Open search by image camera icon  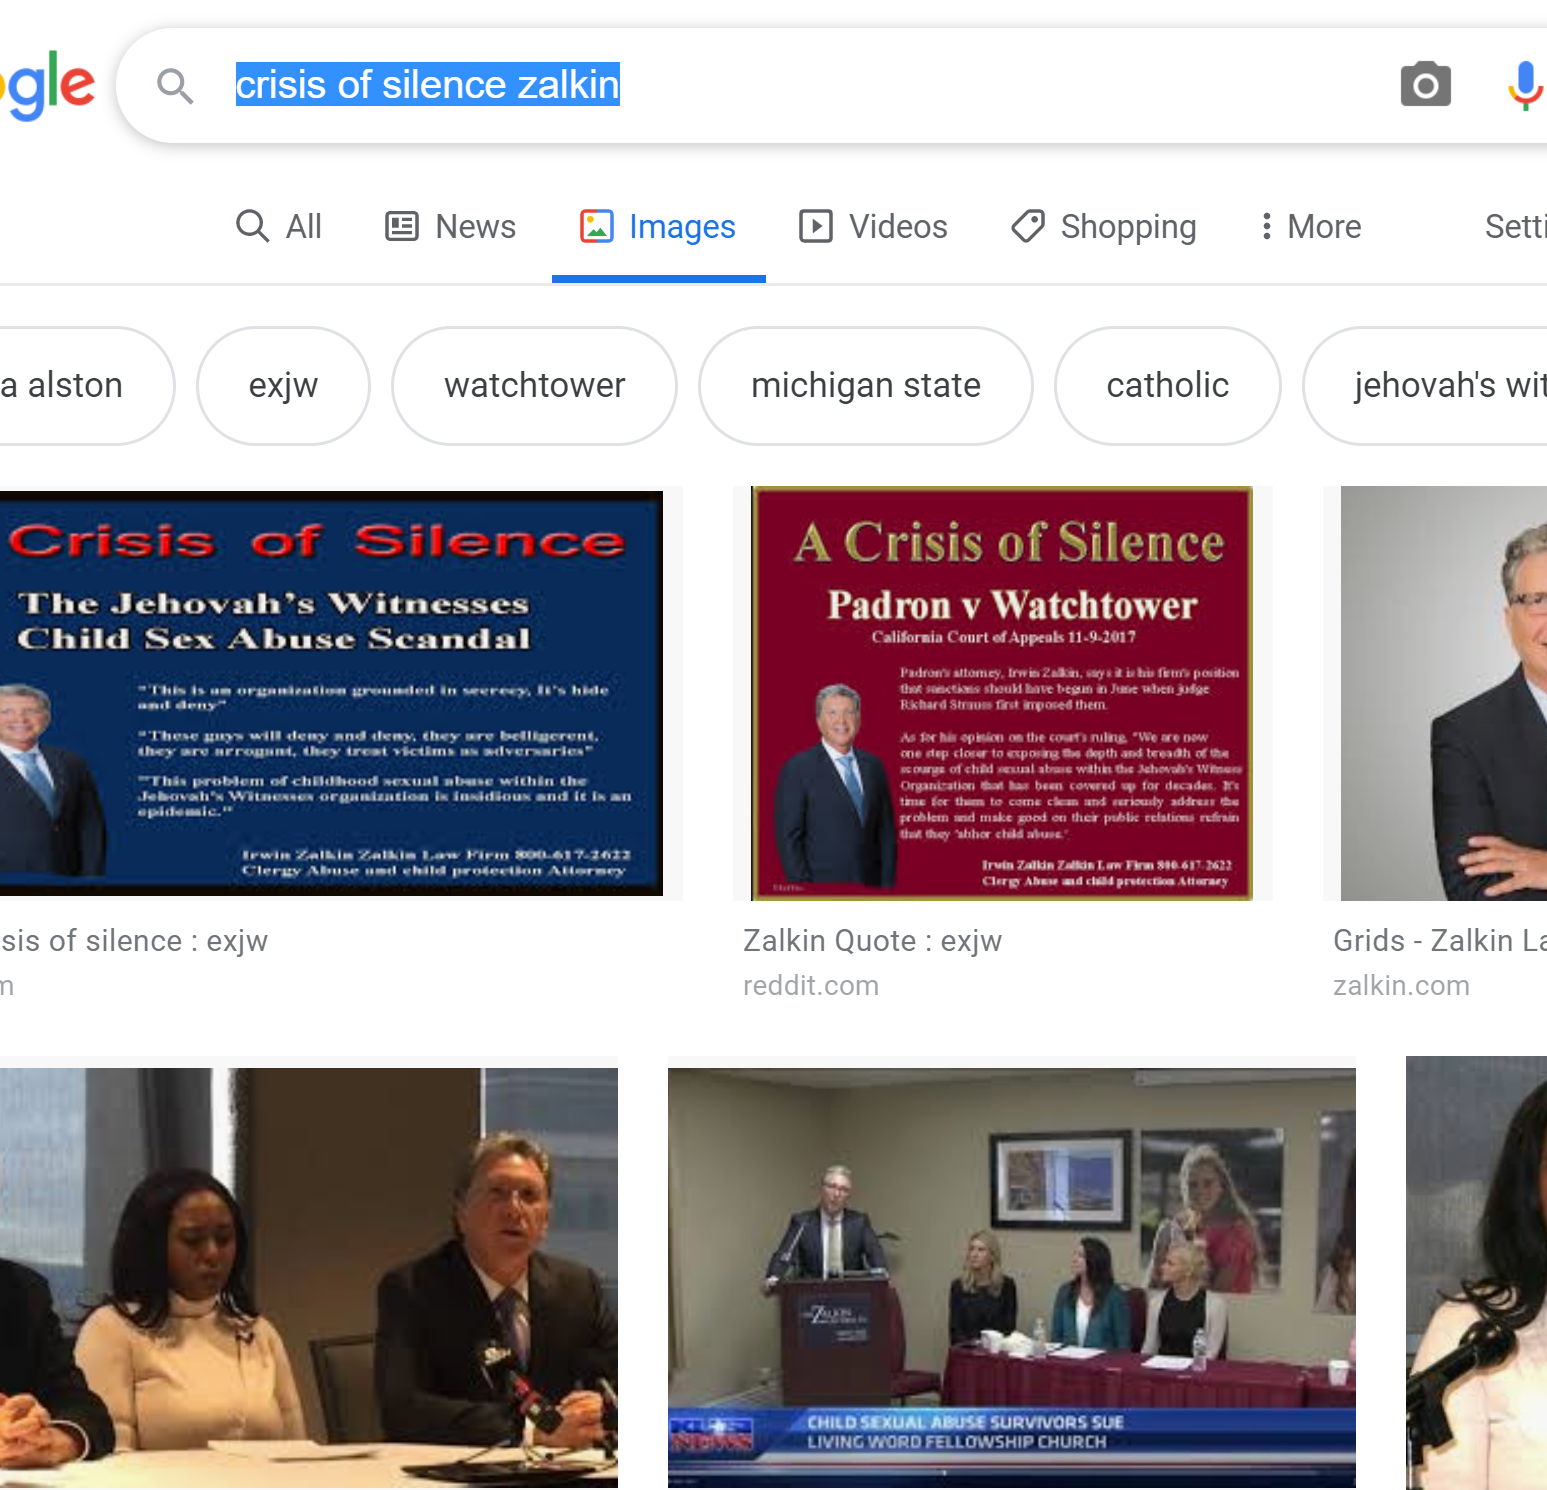coord(1425,85)
